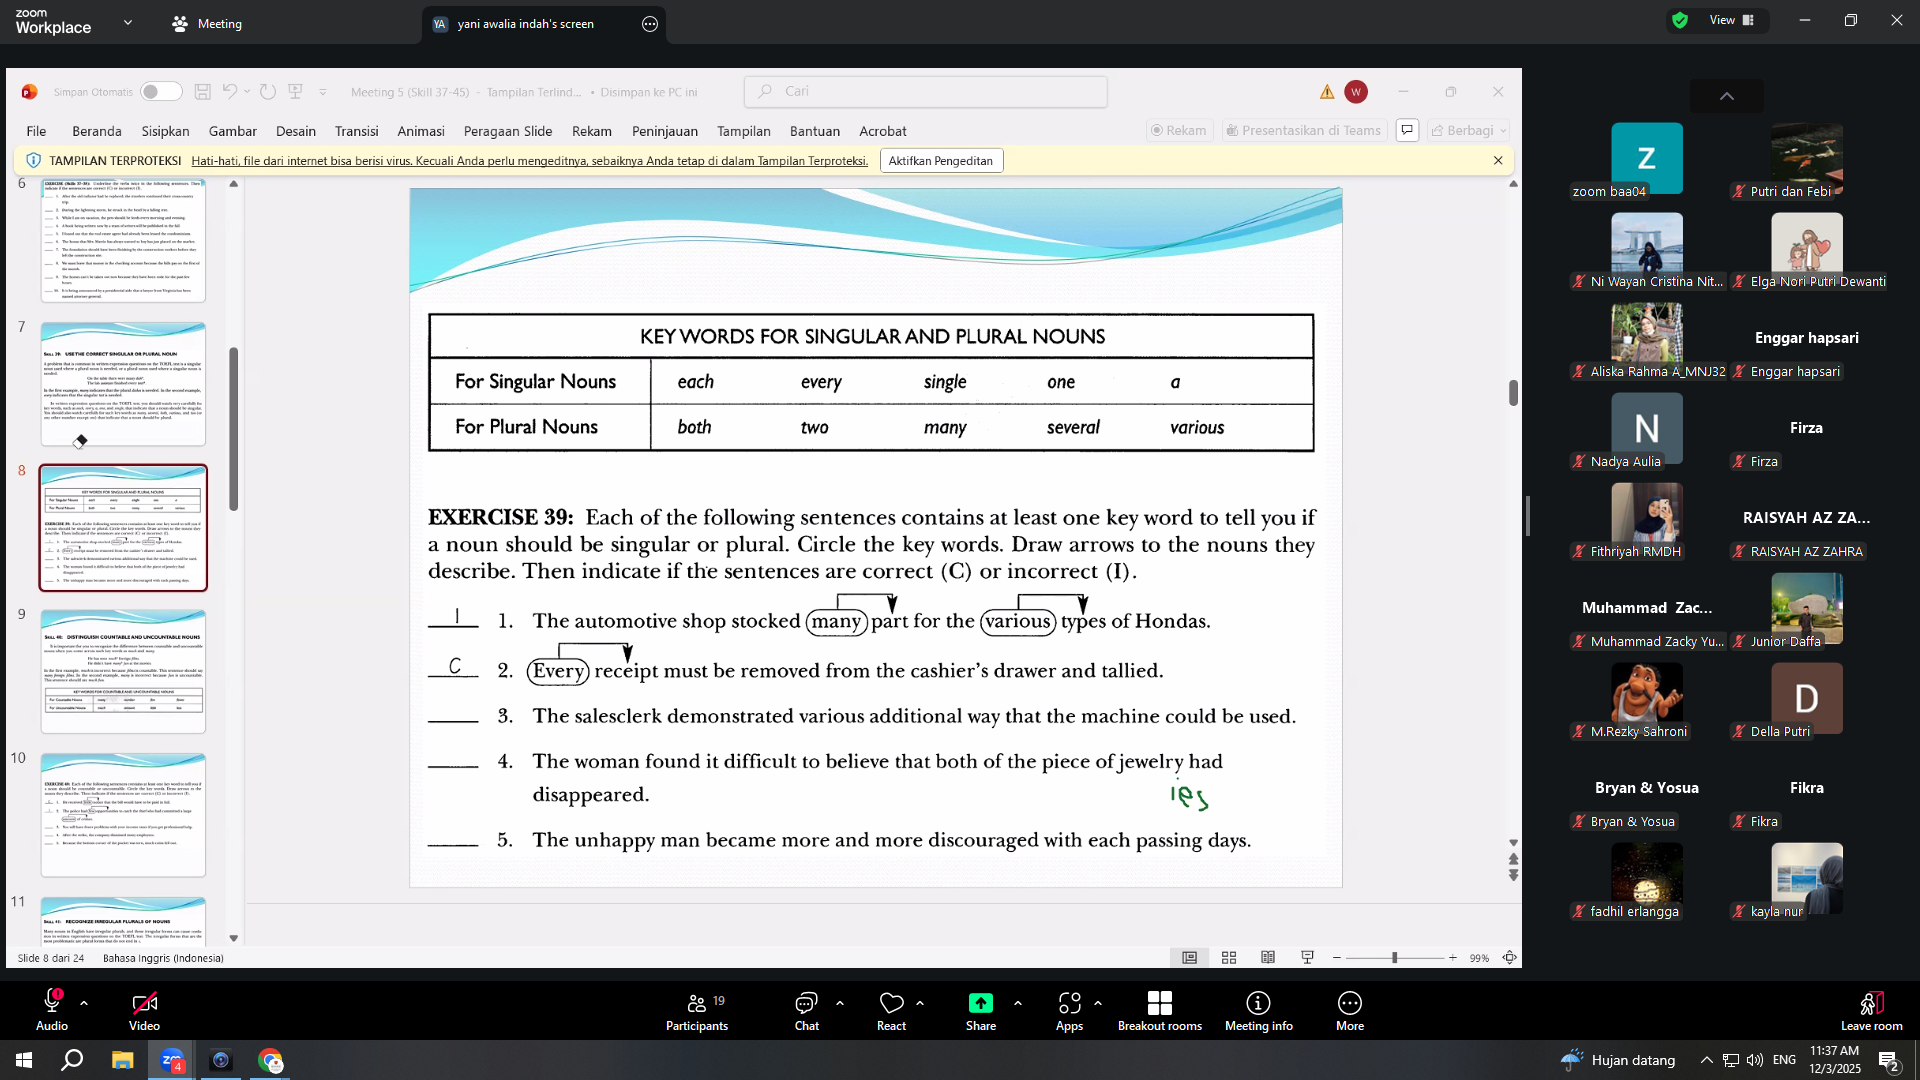
Task: Open File Explorer from taskbar
Action: 122,1060
